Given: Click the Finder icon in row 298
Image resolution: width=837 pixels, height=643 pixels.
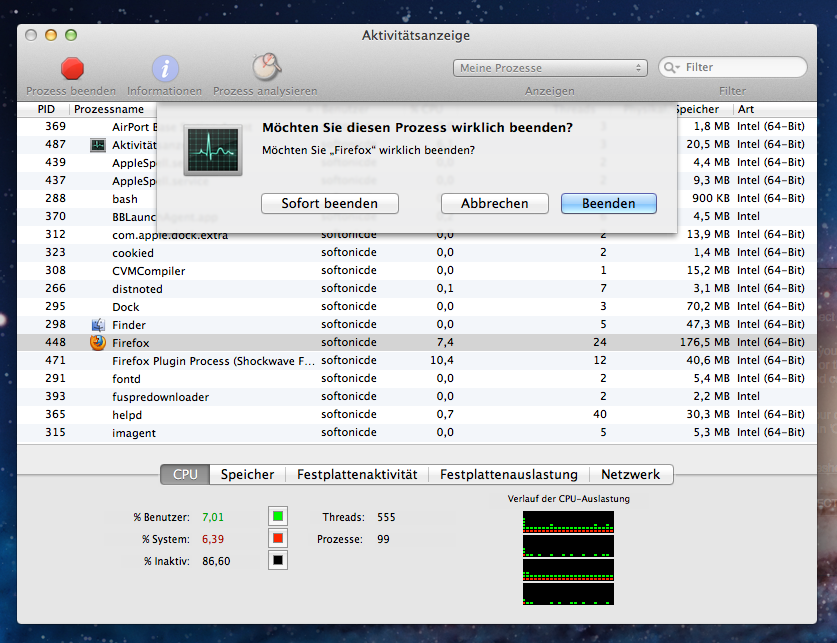Looking at the screenshot, I should (x=98, y=324).
